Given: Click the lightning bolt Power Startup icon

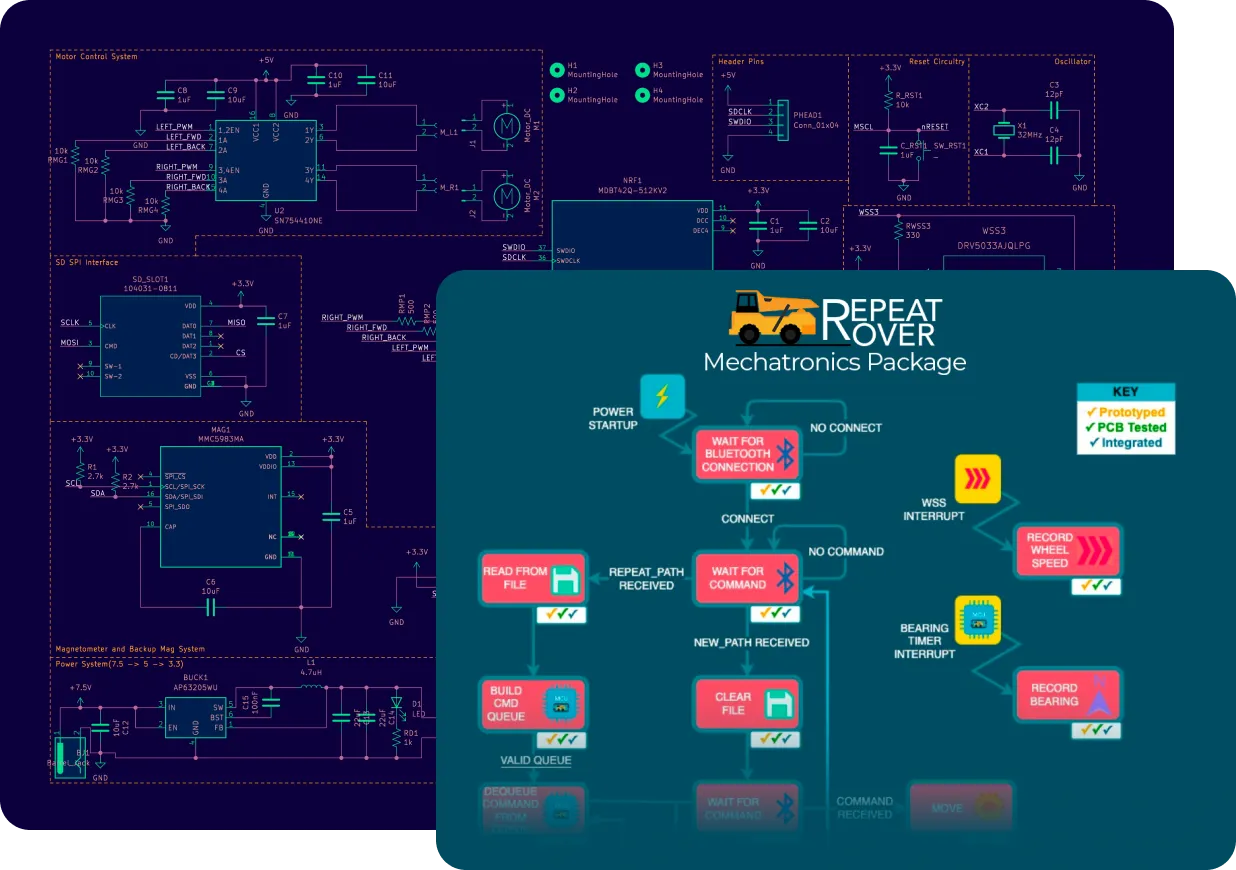Looking at the screenshot, I should pyautogui.click(x=662, y=397).
